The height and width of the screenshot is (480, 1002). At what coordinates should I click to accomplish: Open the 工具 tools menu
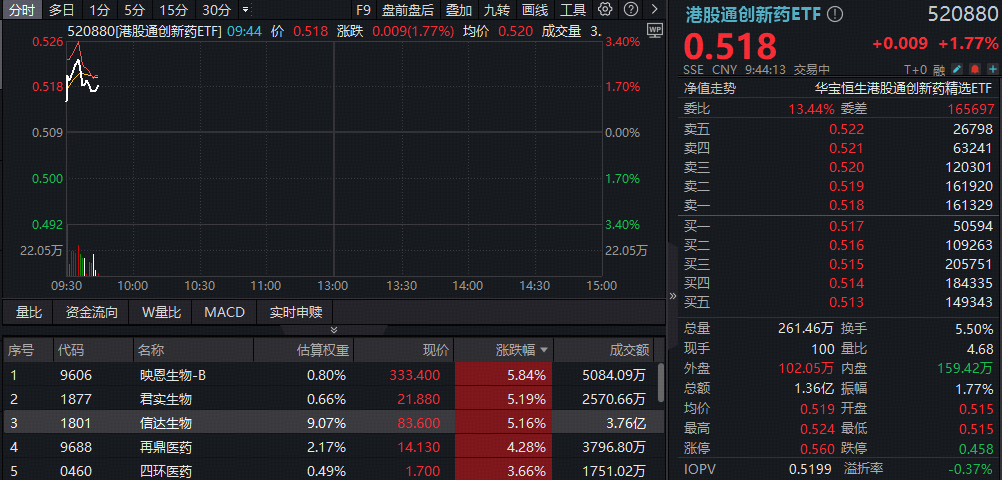[x=573, y=10]
